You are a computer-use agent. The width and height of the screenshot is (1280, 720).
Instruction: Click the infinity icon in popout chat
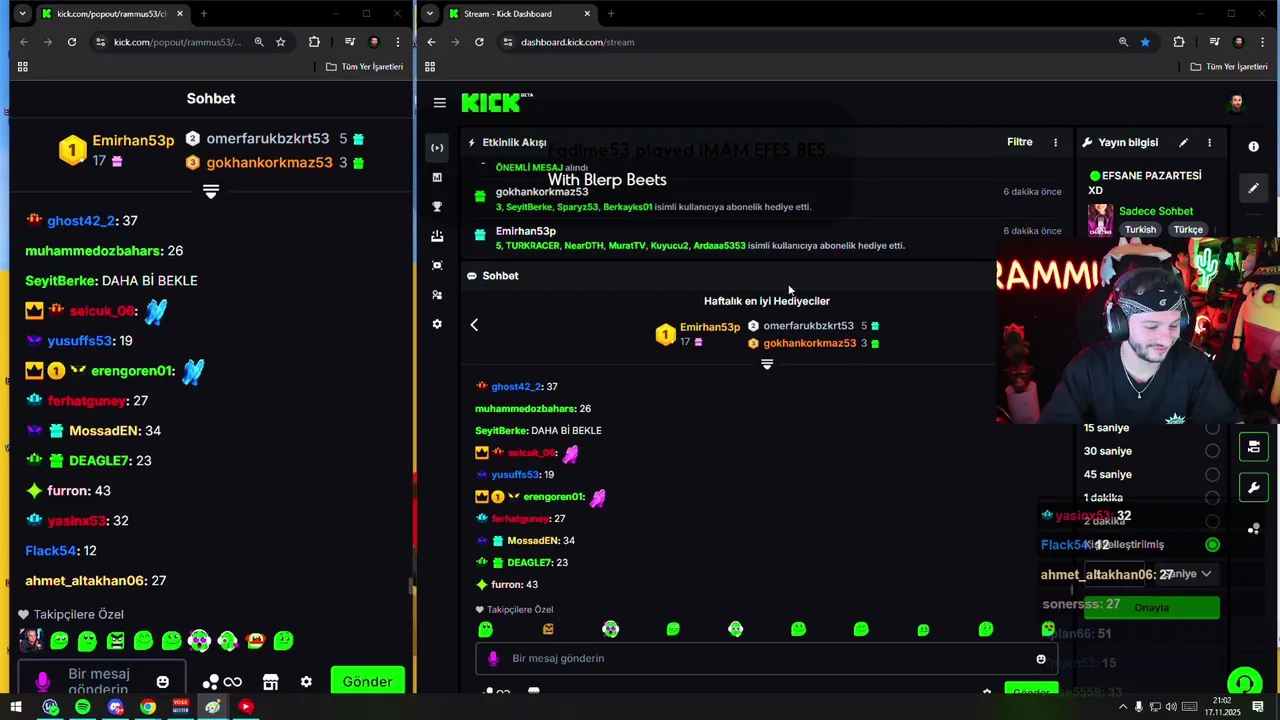232,682
